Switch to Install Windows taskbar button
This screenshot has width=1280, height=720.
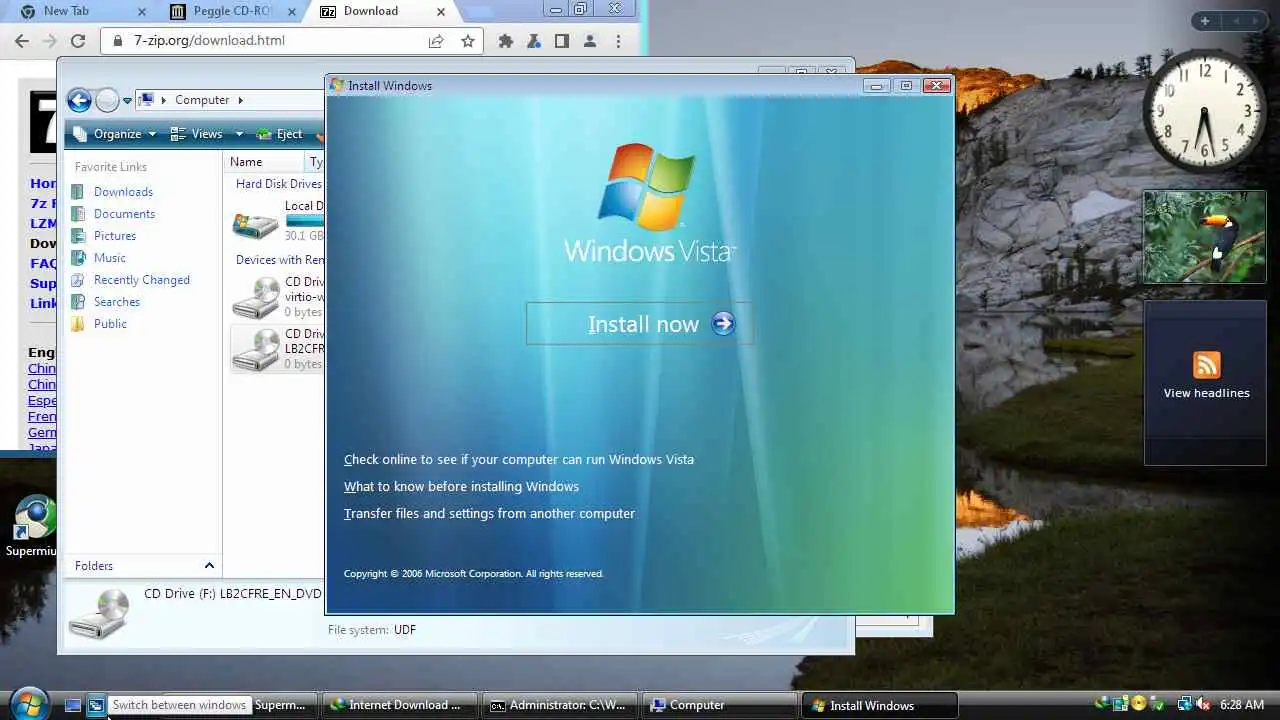click(880, 705)
